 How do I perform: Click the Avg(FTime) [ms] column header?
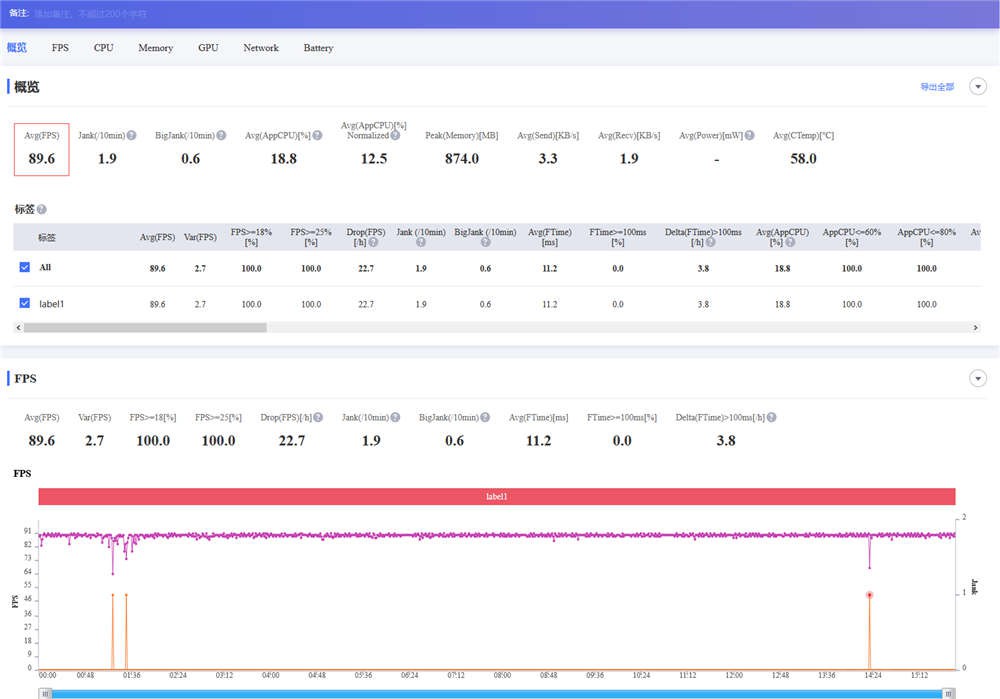click(x=550, y=237)
